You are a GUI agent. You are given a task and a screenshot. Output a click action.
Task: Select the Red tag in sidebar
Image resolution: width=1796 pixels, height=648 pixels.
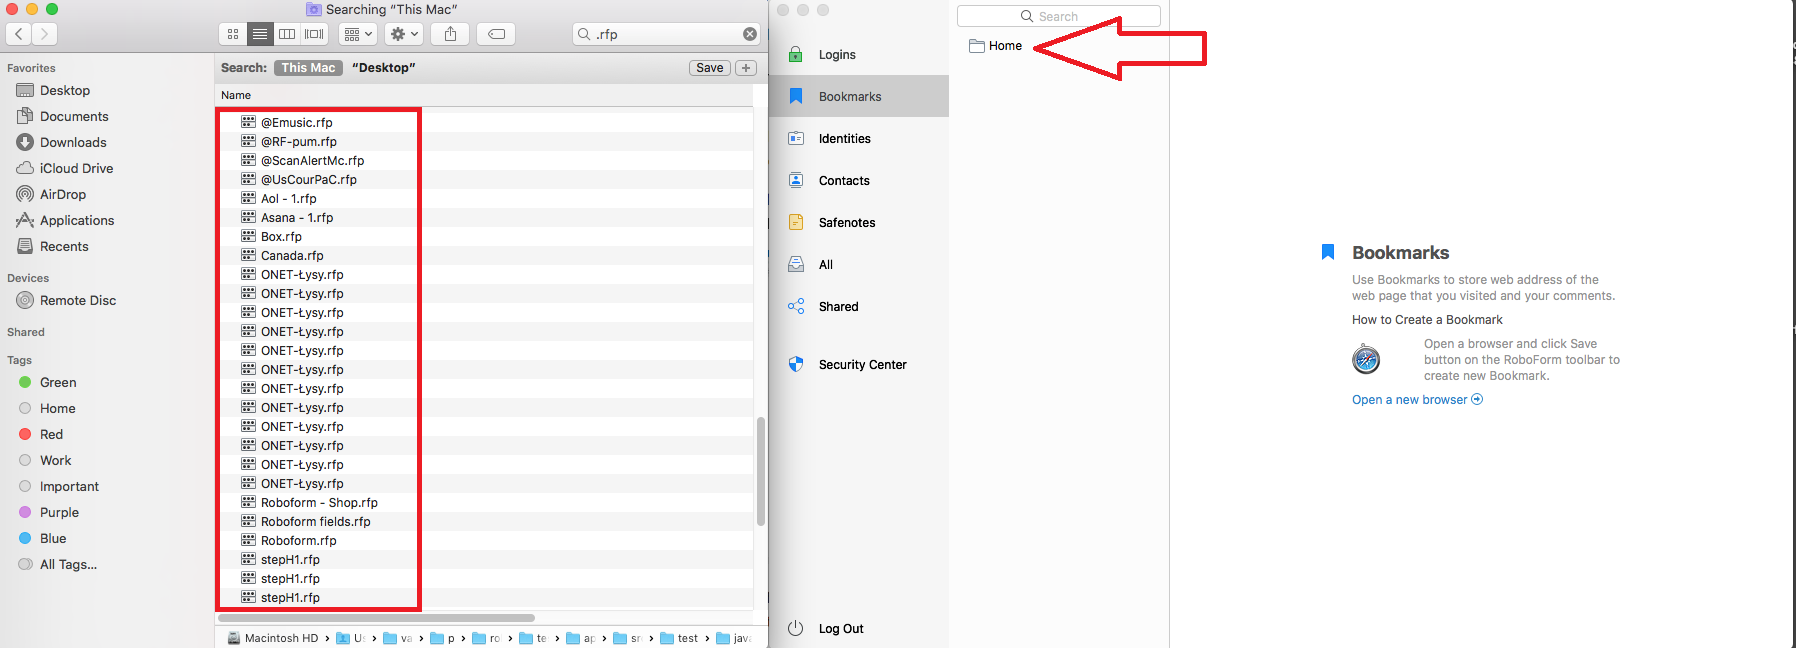(51, 434)
